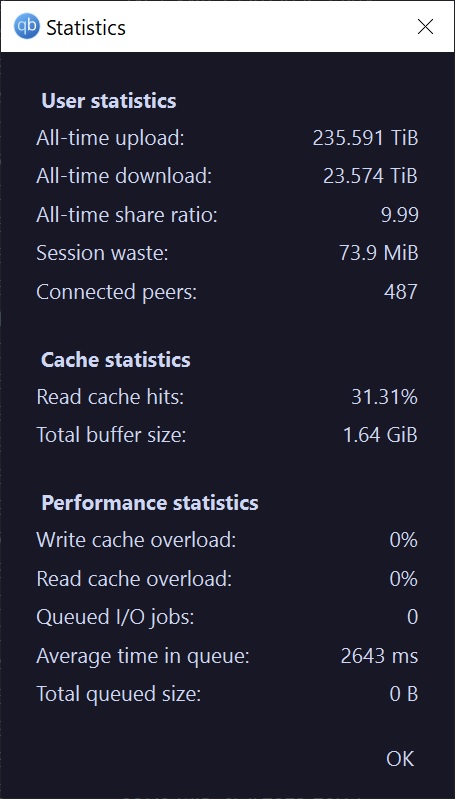
Task: Click the Total buffer size label
Action: click(x=112, y=435)
